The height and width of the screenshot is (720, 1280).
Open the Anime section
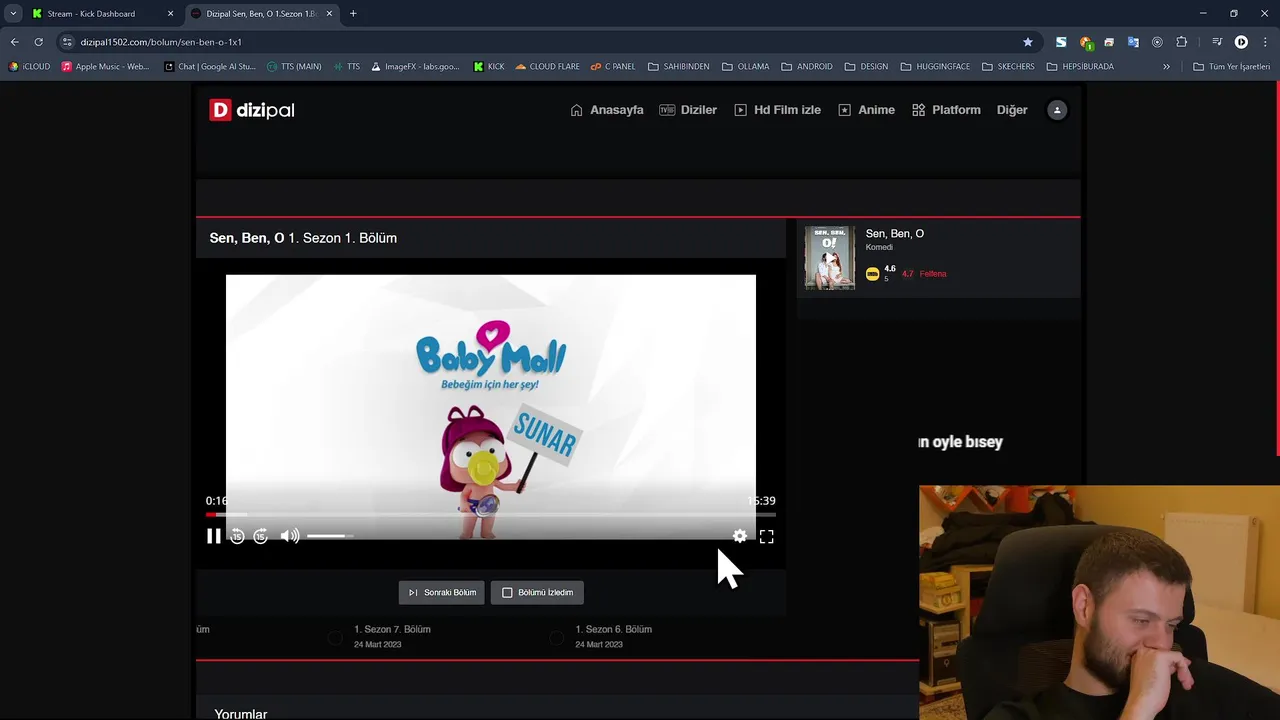(866, 110)
